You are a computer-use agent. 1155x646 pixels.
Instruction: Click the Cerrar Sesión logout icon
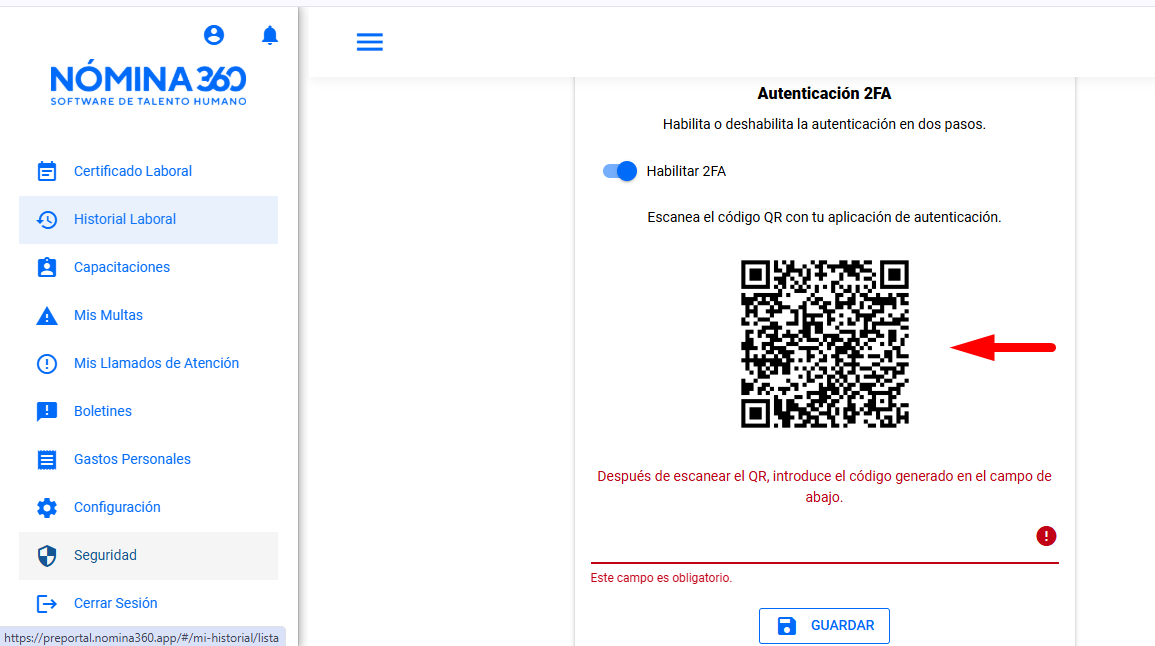(x=46, y=604)
